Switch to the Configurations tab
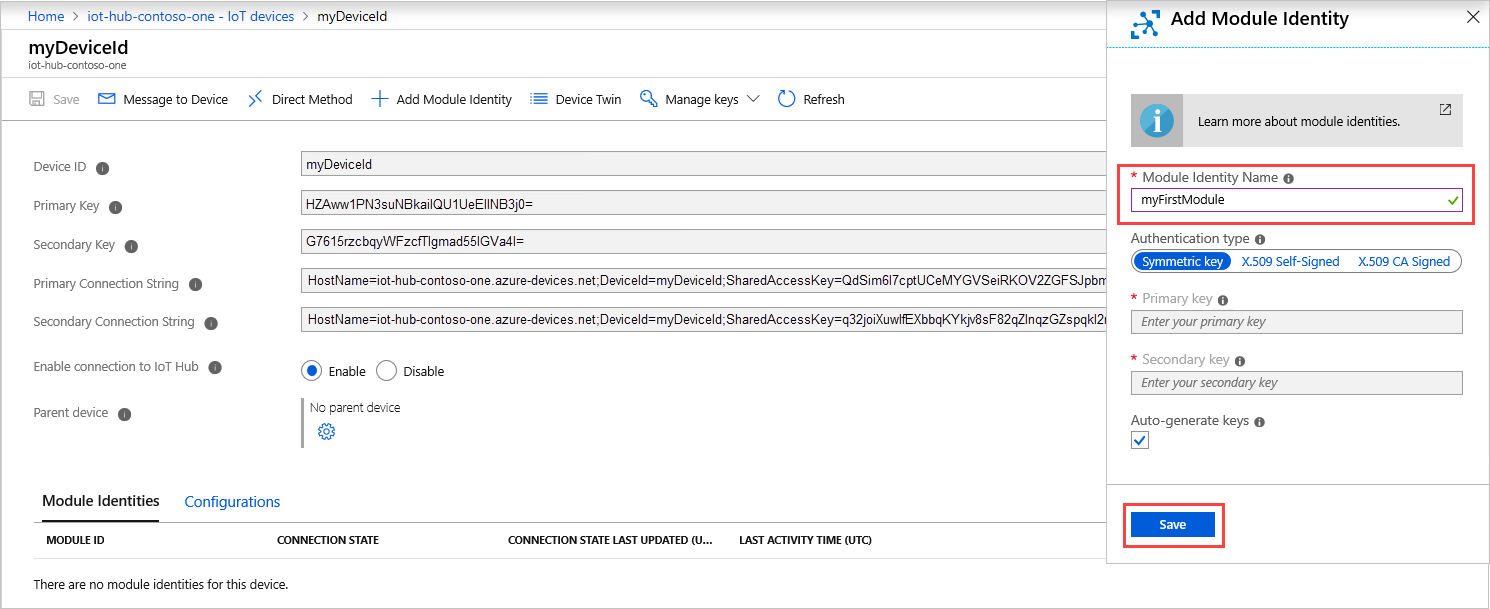This screenshot has width=1490, height=609. (x=232, y=502)
